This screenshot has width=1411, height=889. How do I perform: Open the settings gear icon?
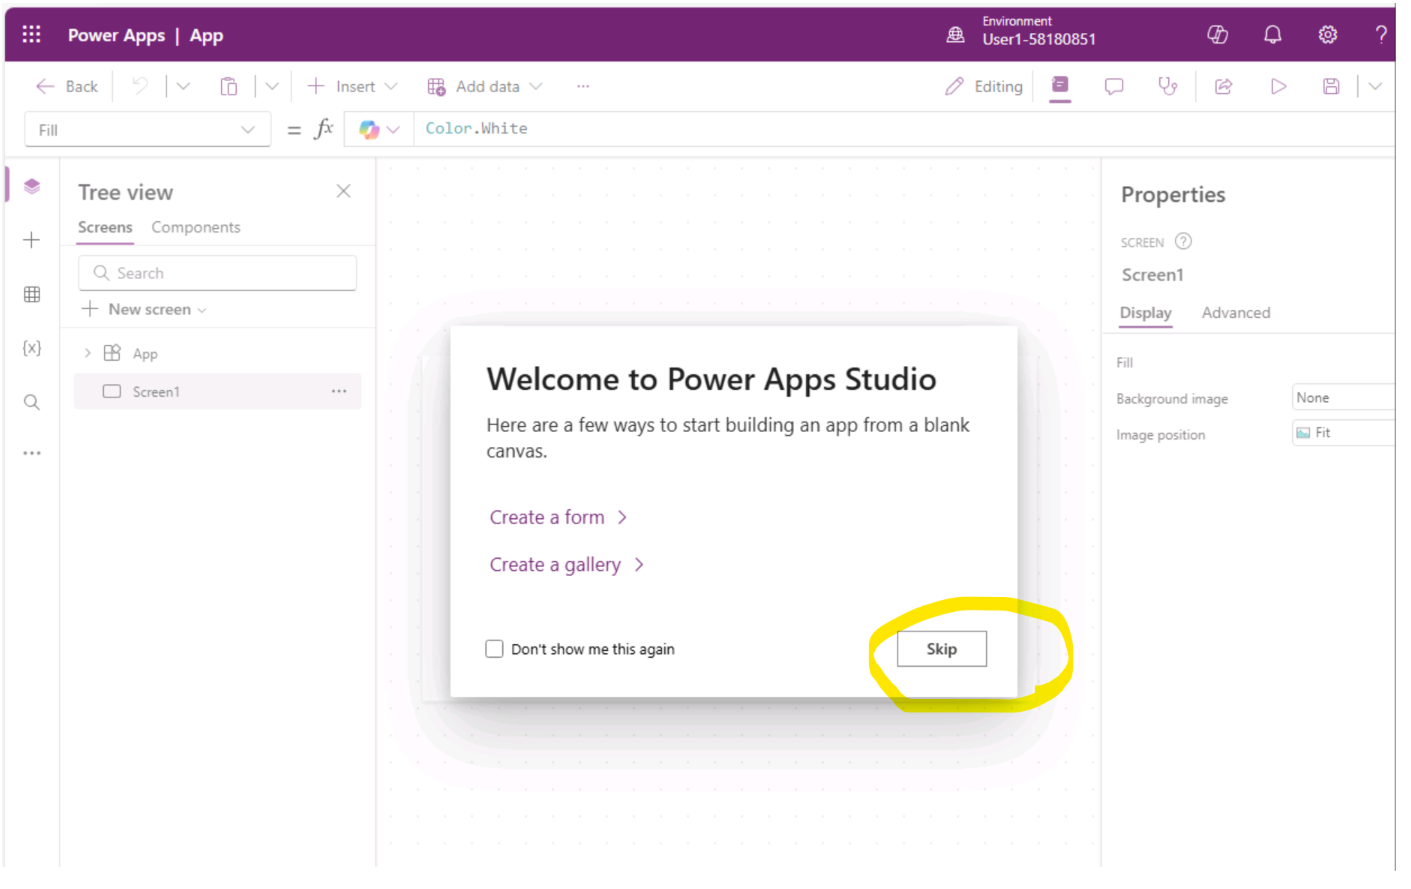point(1327,35)
